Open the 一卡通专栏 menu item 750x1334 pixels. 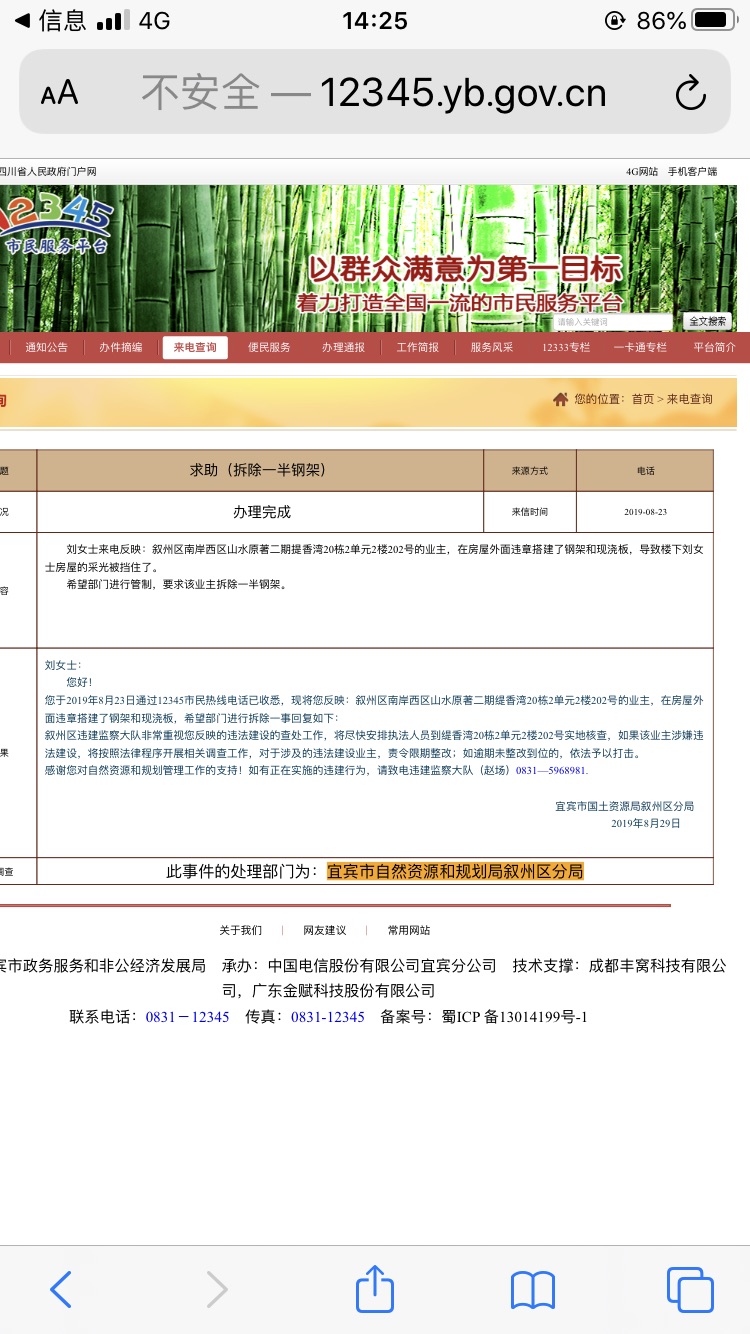pos(640,347)
